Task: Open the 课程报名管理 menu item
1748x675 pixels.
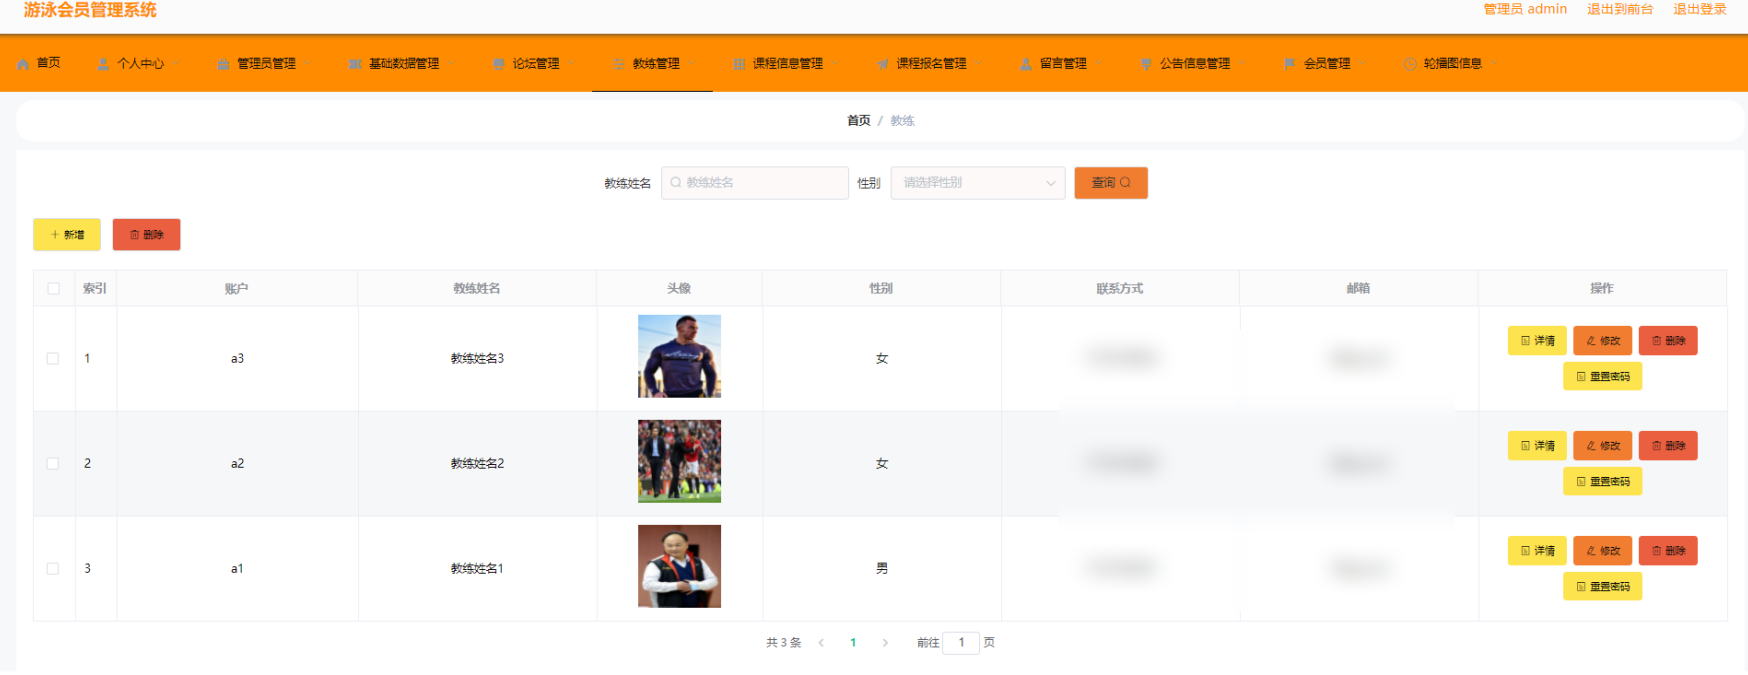Action: (930, 64)
